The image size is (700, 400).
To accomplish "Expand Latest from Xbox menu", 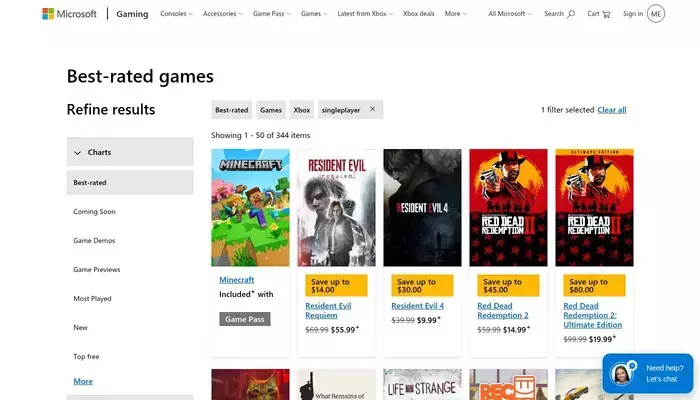I will click(365, 14).
